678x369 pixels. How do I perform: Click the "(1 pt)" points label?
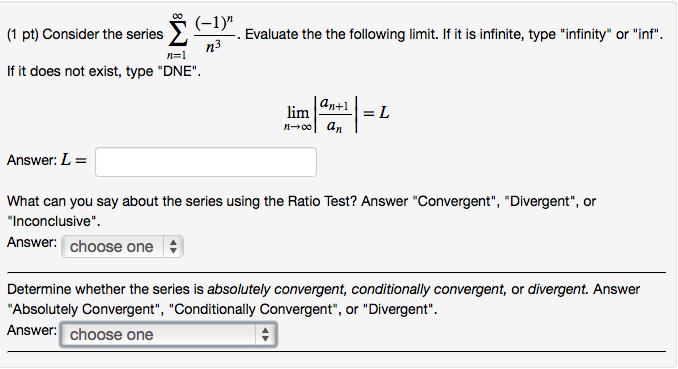[x=23, y=34]
